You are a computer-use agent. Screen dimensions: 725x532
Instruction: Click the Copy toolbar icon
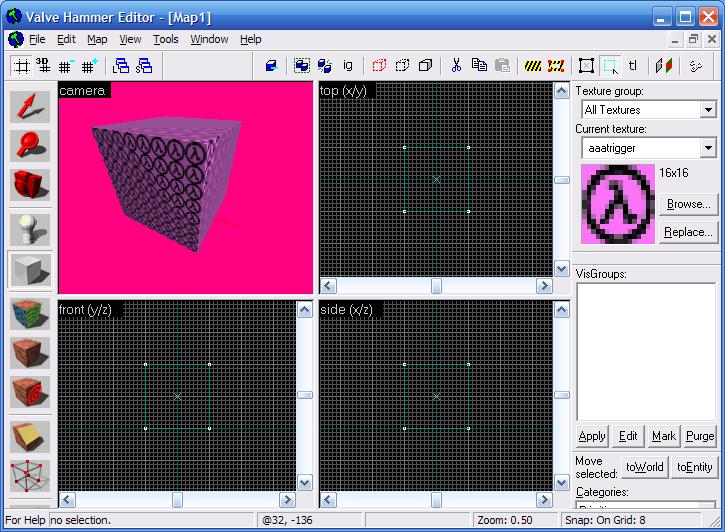point(479,66)
